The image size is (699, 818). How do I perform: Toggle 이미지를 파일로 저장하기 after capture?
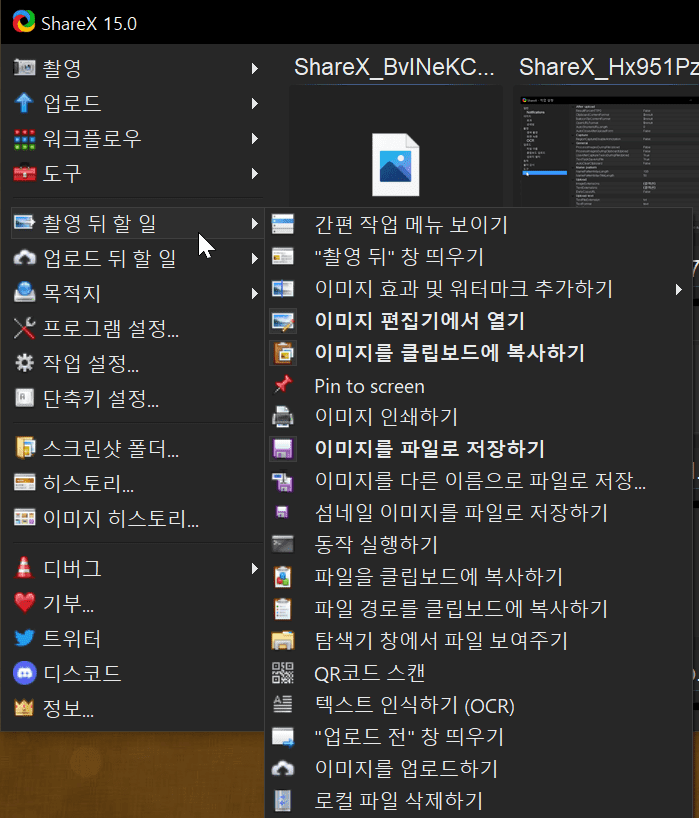pos(478,449)
